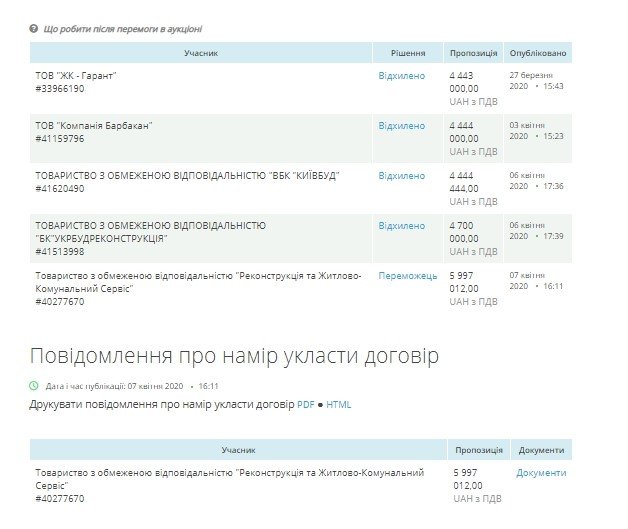Open the Переможець decision link

click(408, 276)
